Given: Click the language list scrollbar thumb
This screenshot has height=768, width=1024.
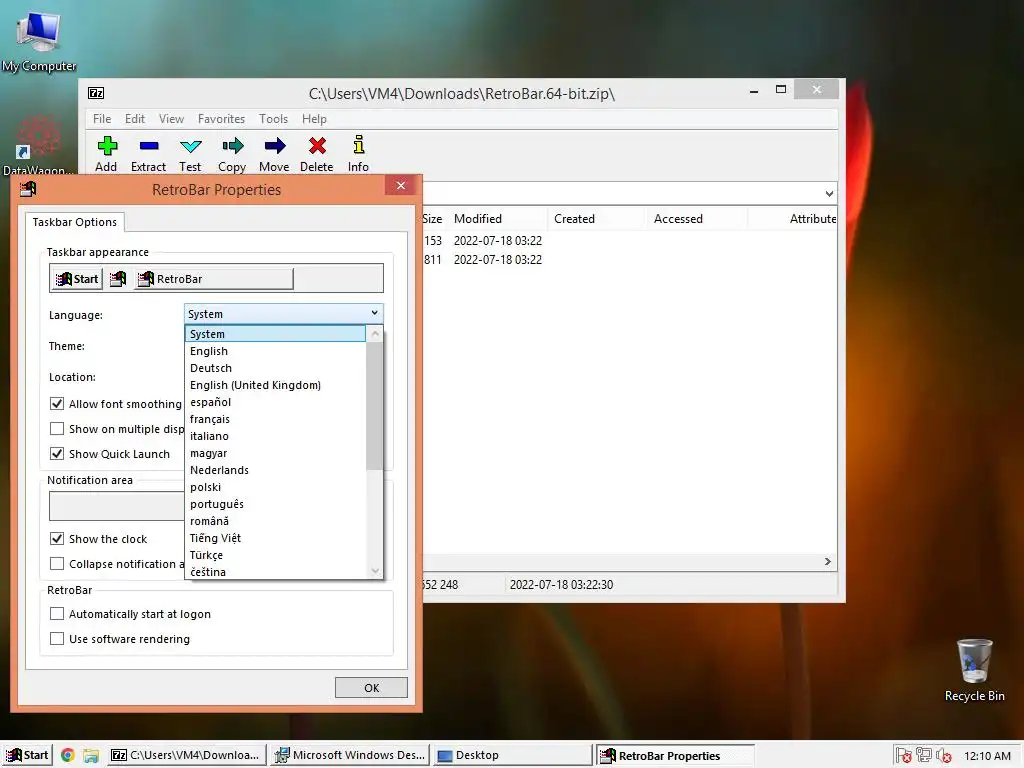Looking at the screenshot, I should pyautogui.click(x=375, y=406).
